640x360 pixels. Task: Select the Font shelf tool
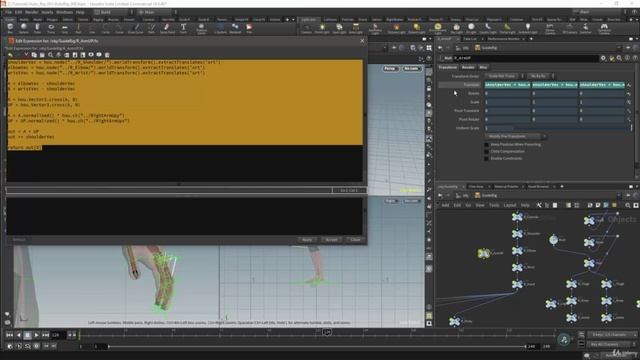(x=183, y=28)
